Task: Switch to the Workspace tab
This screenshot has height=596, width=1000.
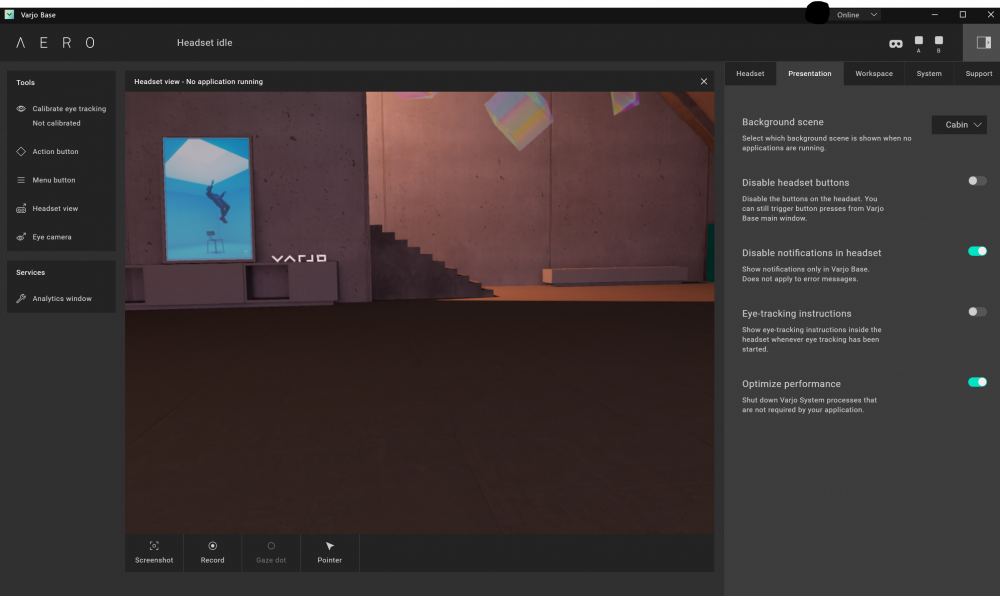Action: 873,73
